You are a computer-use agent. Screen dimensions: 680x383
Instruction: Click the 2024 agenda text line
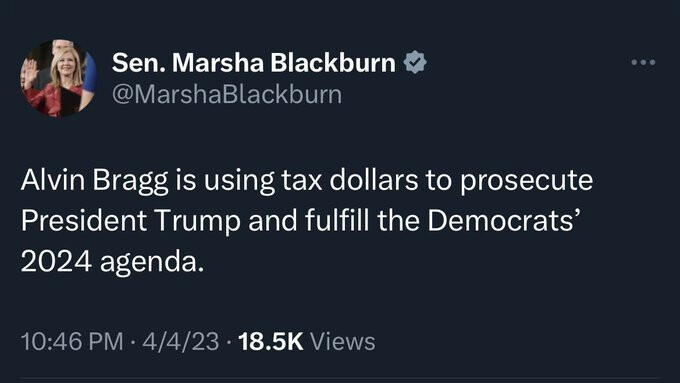112,262
